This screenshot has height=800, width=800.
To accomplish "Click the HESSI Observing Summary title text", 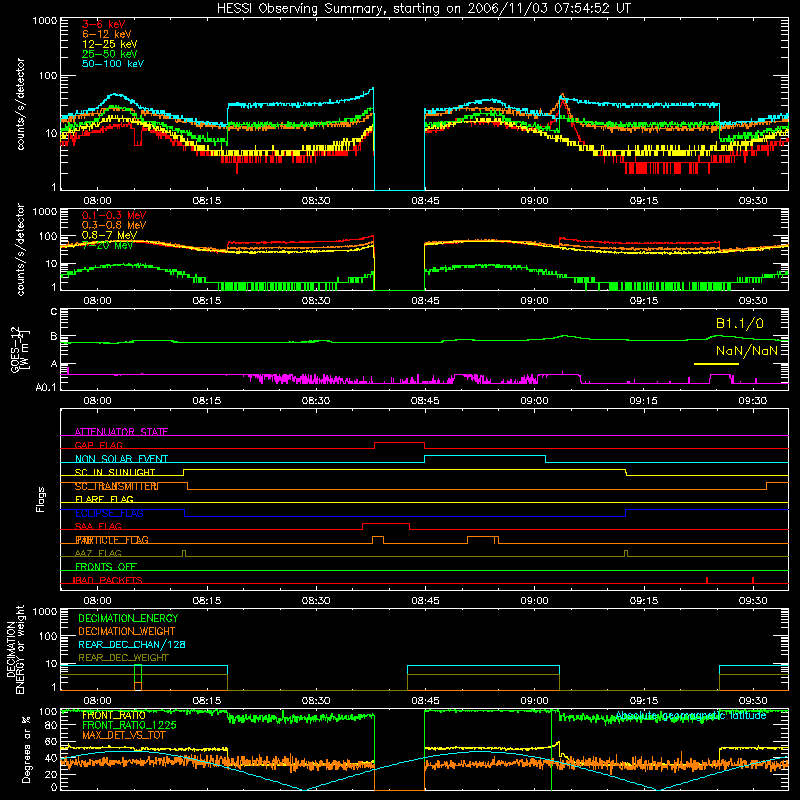I will pos(423,9).
